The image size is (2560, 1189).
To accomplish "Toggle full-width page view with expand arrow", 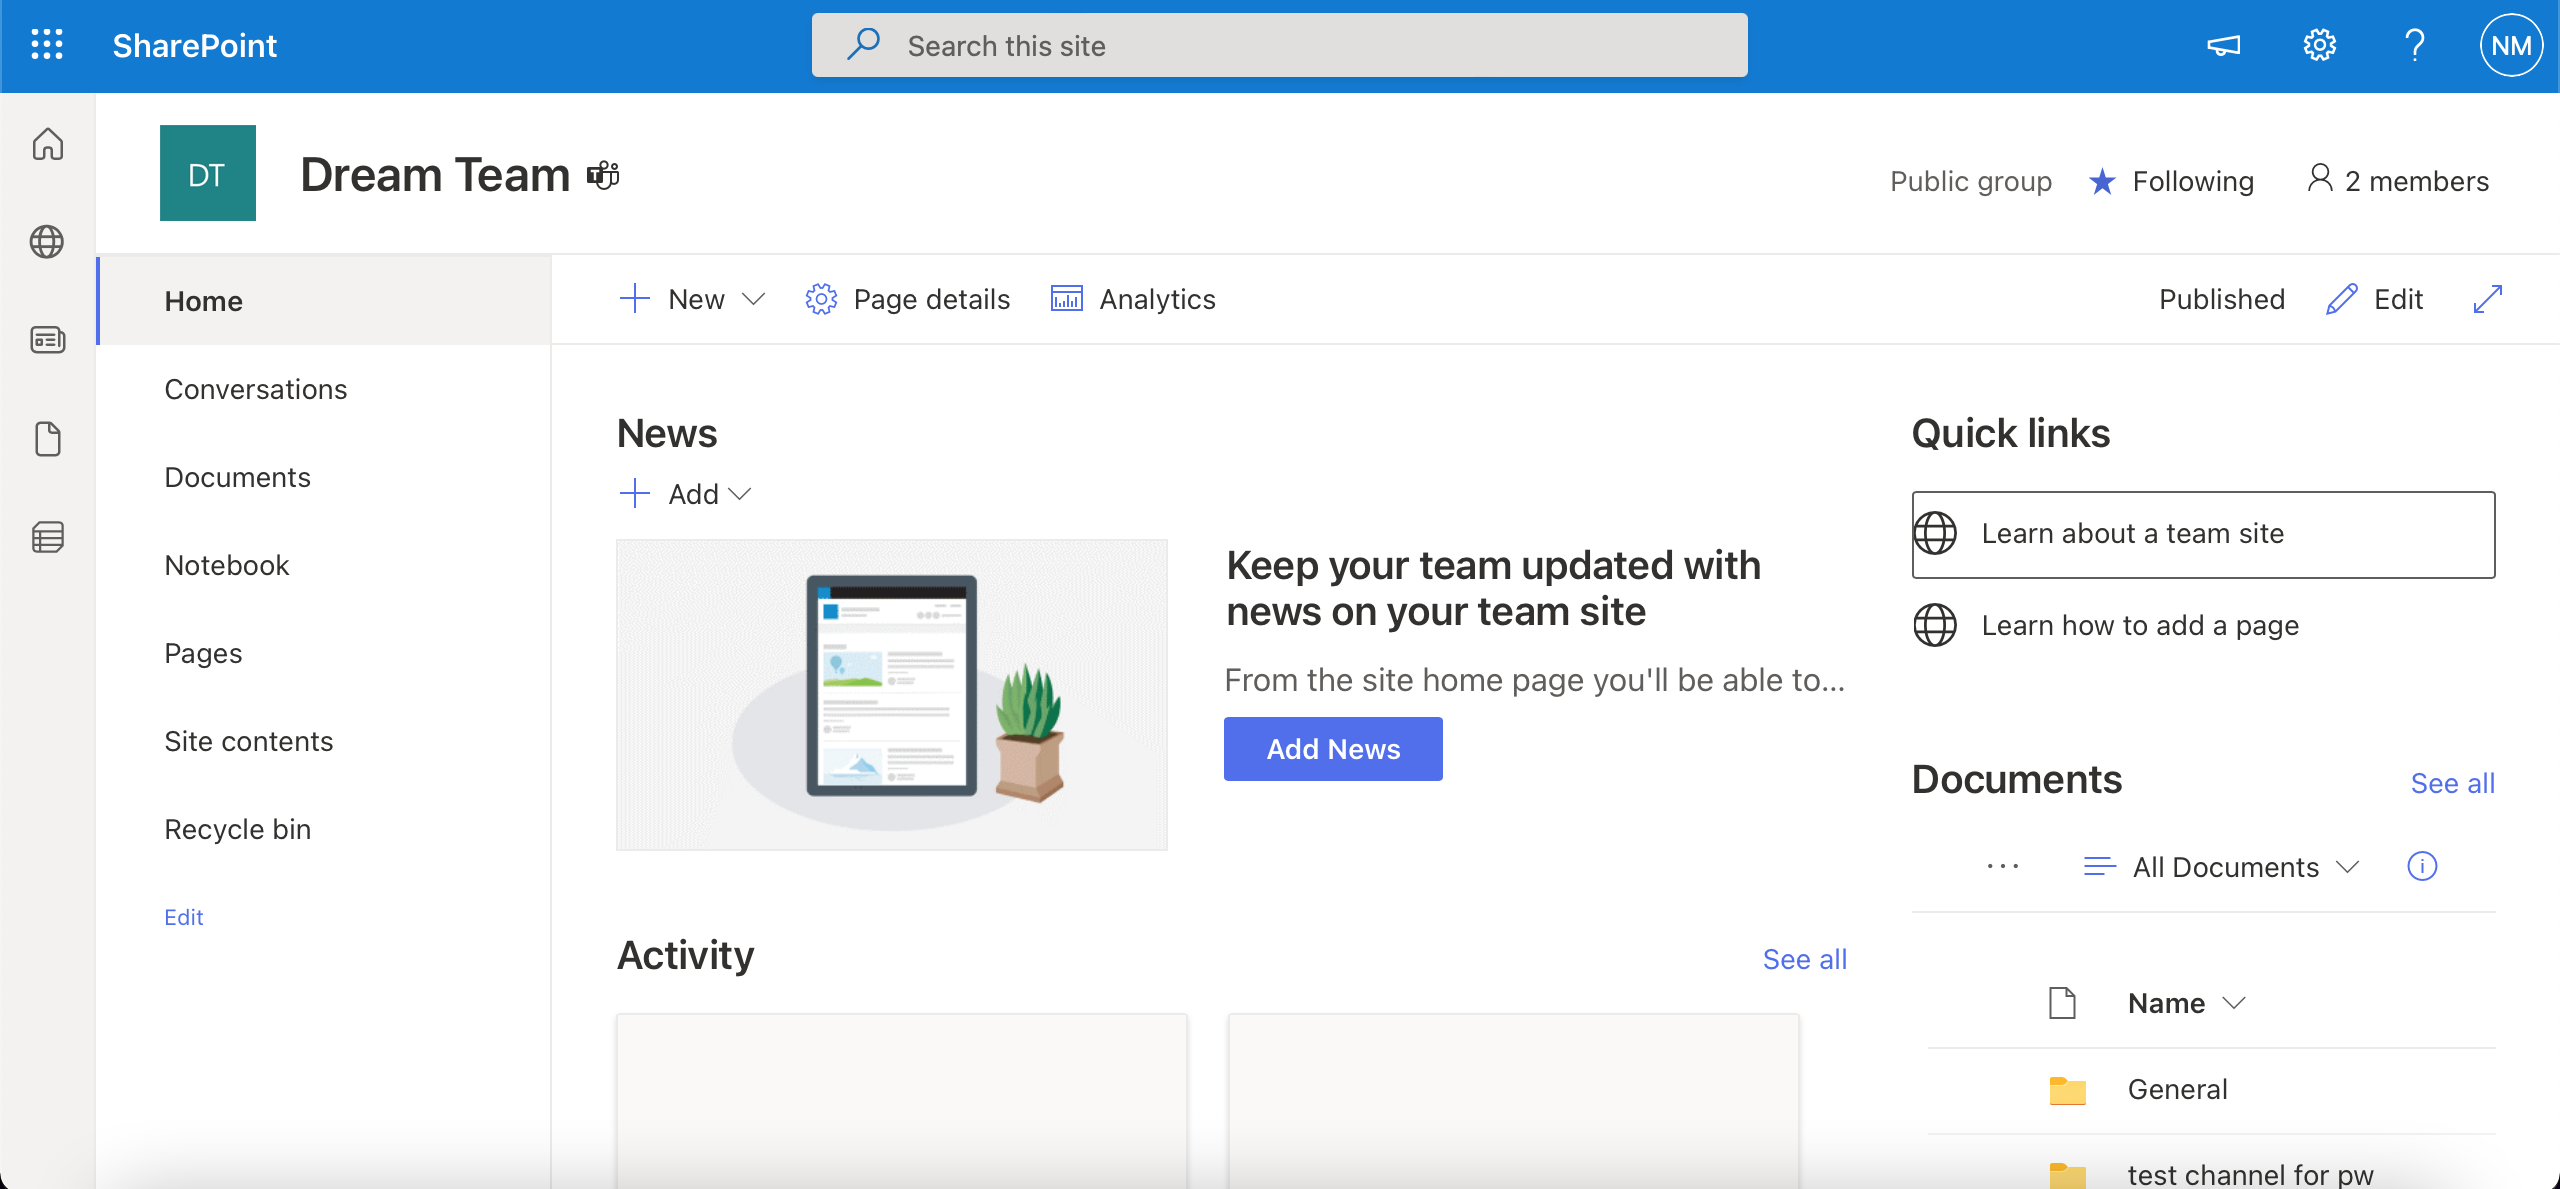I will coord(2487,298).
